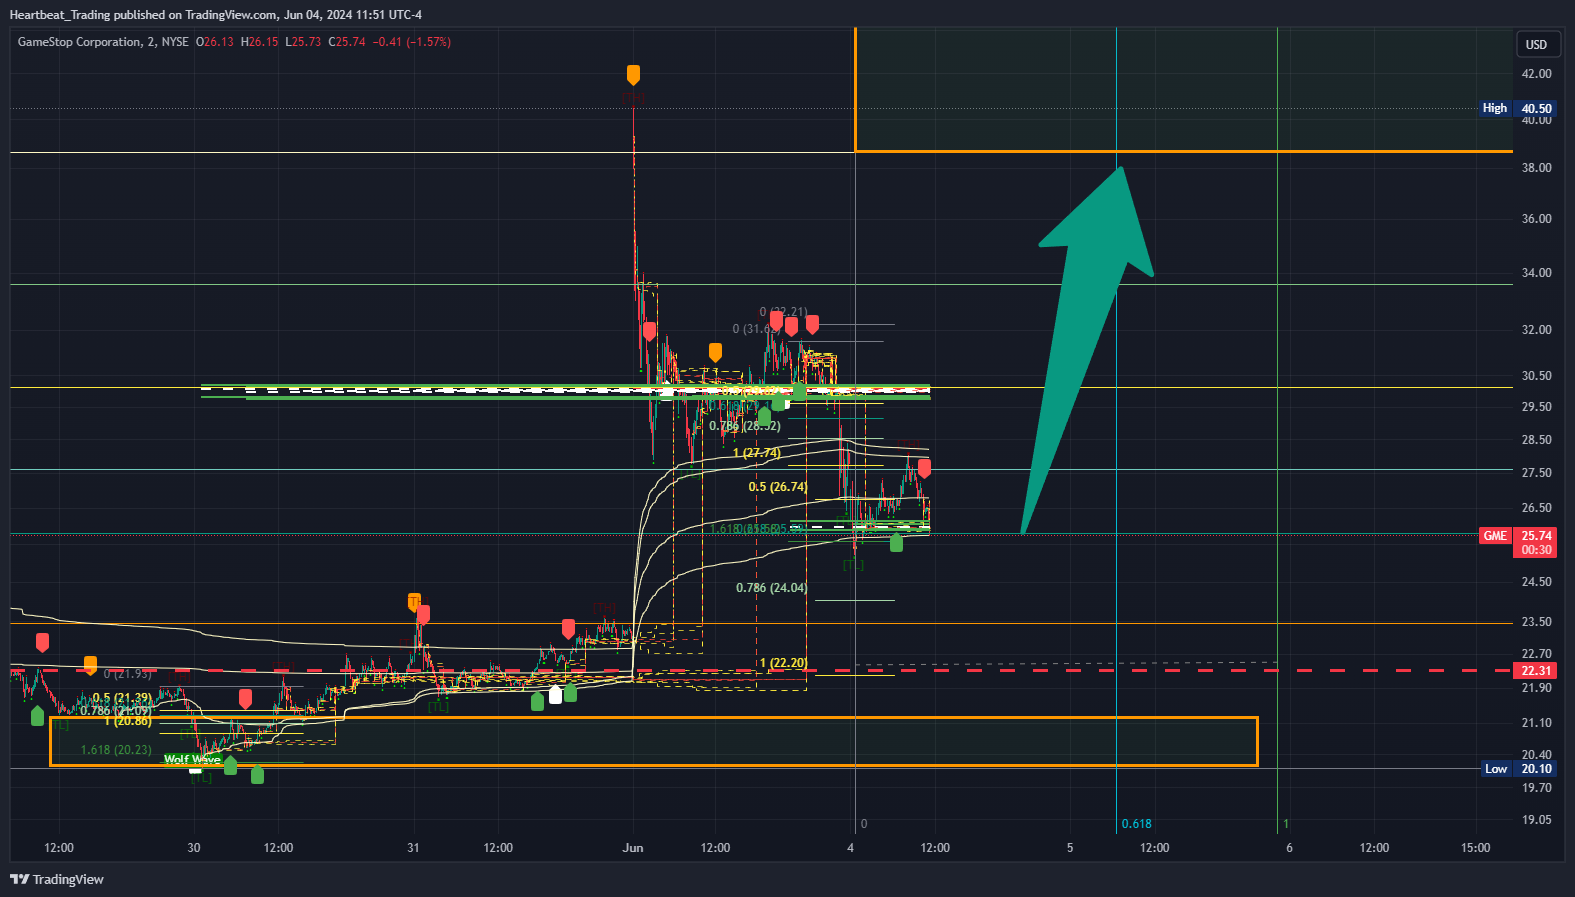Open the USD currency selector
Viewport: 1575px width, 897px height.
[1536, 44]
